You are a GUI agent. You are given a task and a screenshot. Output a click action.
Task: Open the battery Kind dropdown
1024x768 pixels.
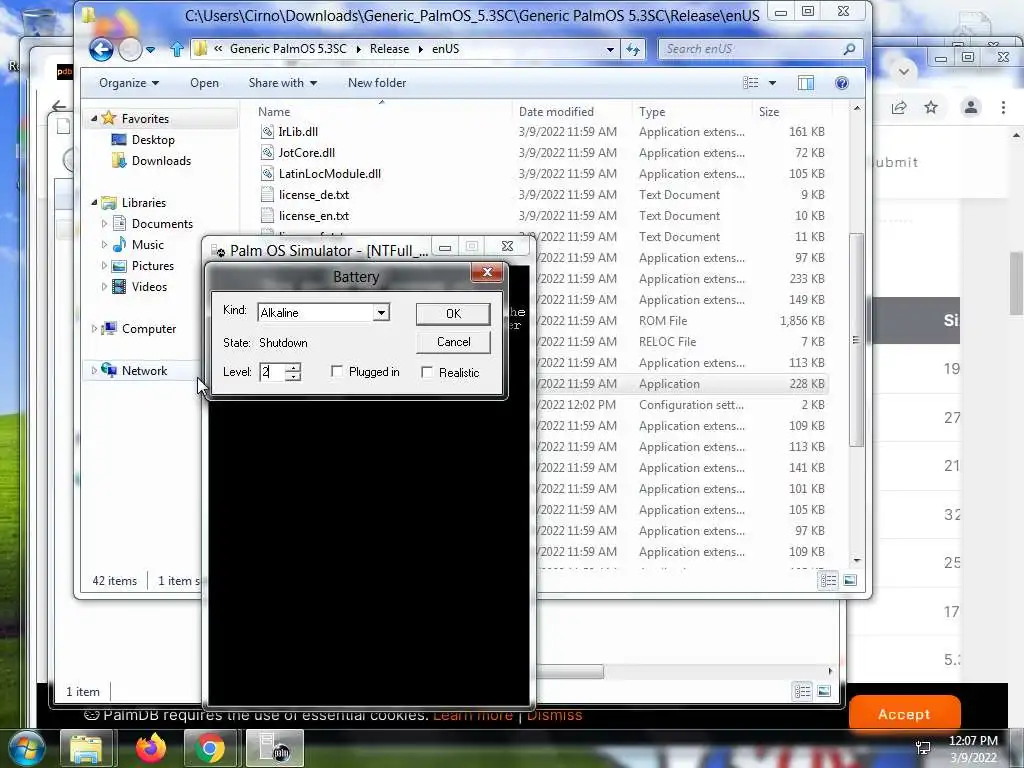tap(381, 312)
